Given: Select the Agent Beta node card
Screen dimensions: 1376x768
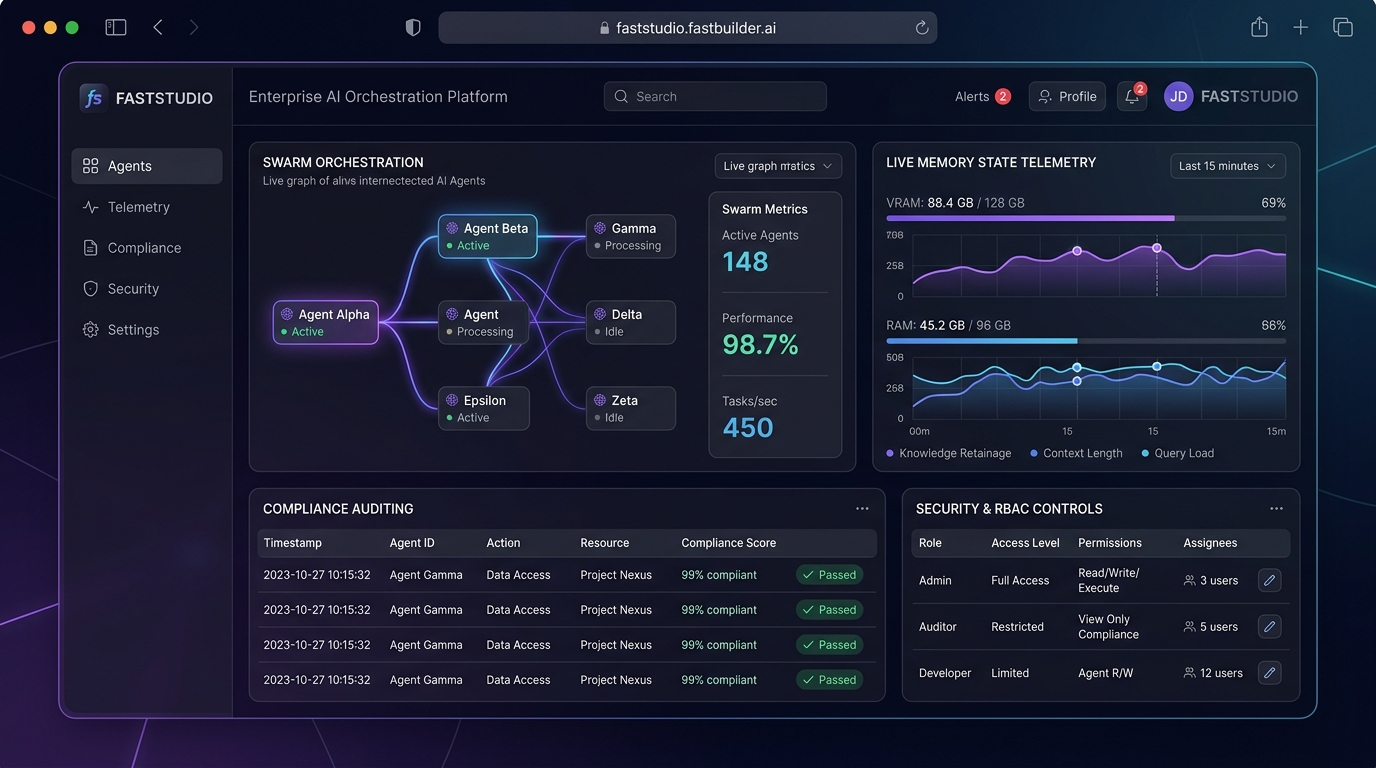Looking at the screenshot, I should coord(488,236).
